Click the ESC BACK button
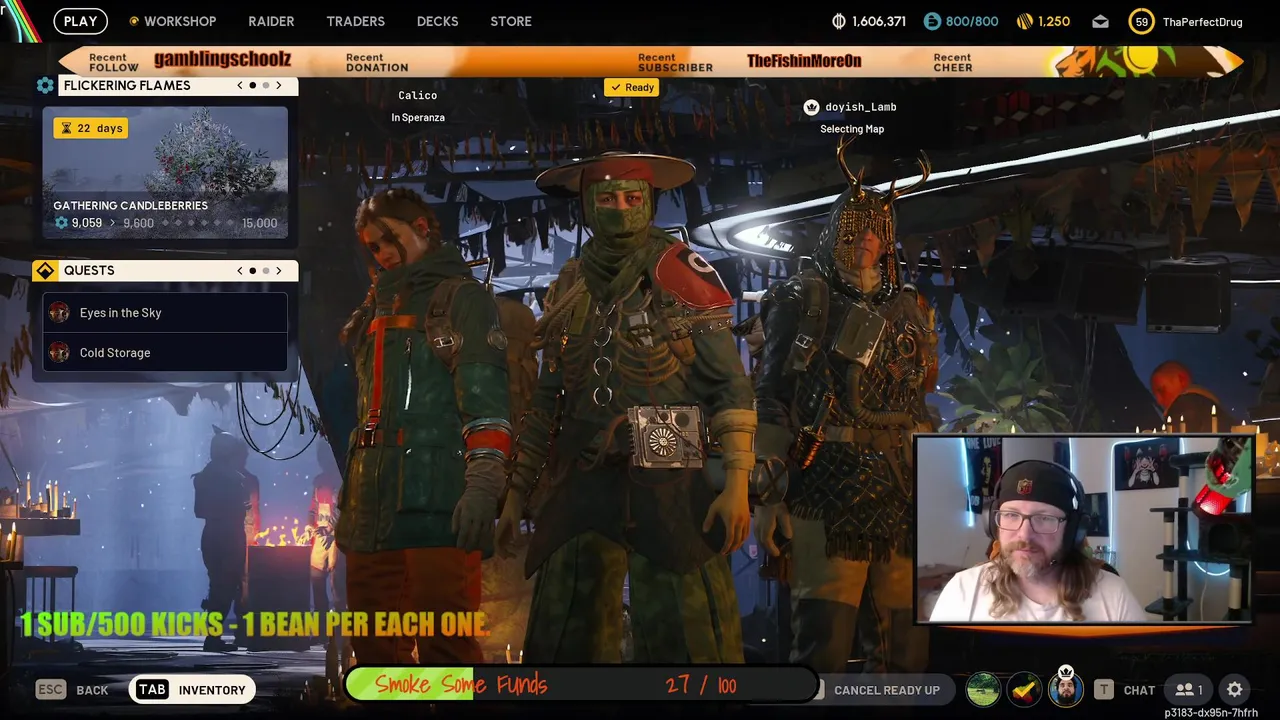Image resolution: width=1280 pixels, height=720 pixels. [x=72, y=689]
